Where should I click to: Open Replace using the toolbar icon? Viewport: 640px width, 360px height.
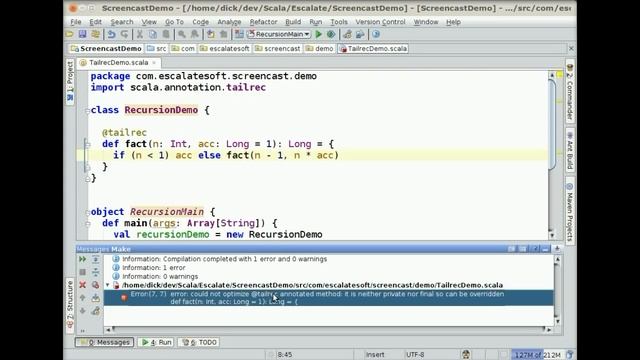[195, 34]
